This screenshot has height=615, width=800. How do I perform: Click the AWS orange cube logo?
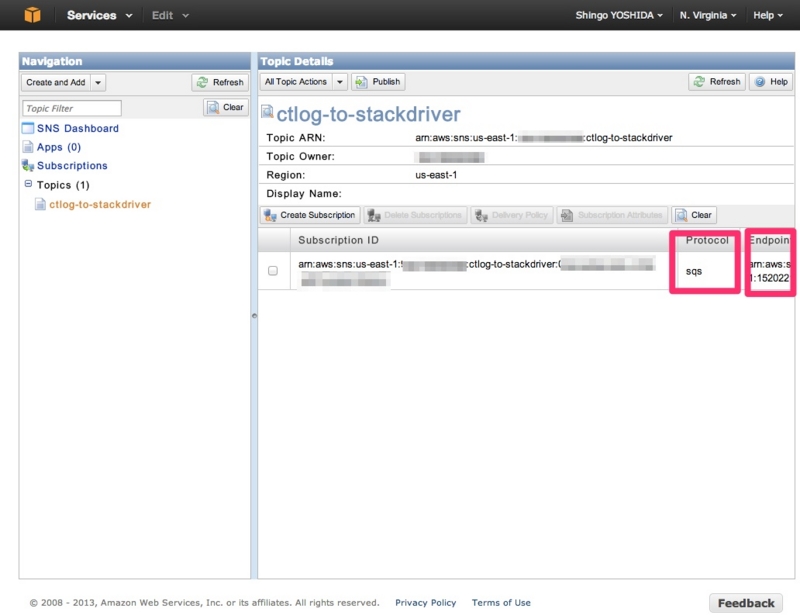[x=33, y=15]
